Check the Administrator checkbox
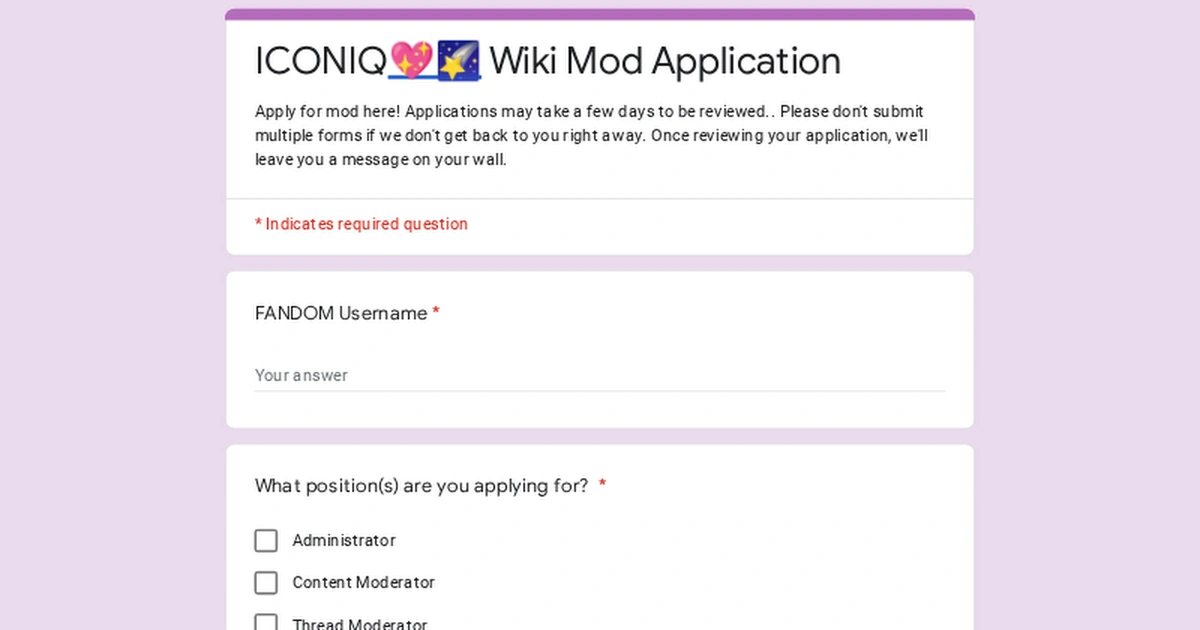 266,540
